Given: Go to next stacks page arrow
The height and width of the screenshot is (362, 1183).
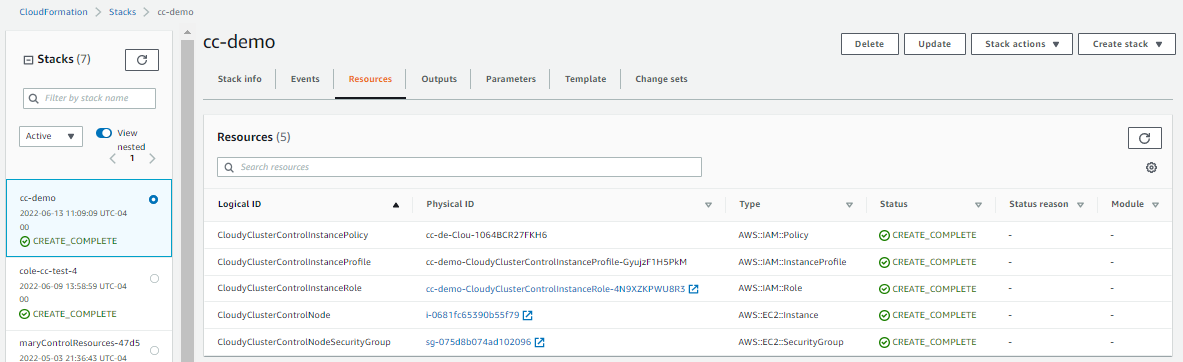Looking at the screenshot, I should [x=152, y=158].
